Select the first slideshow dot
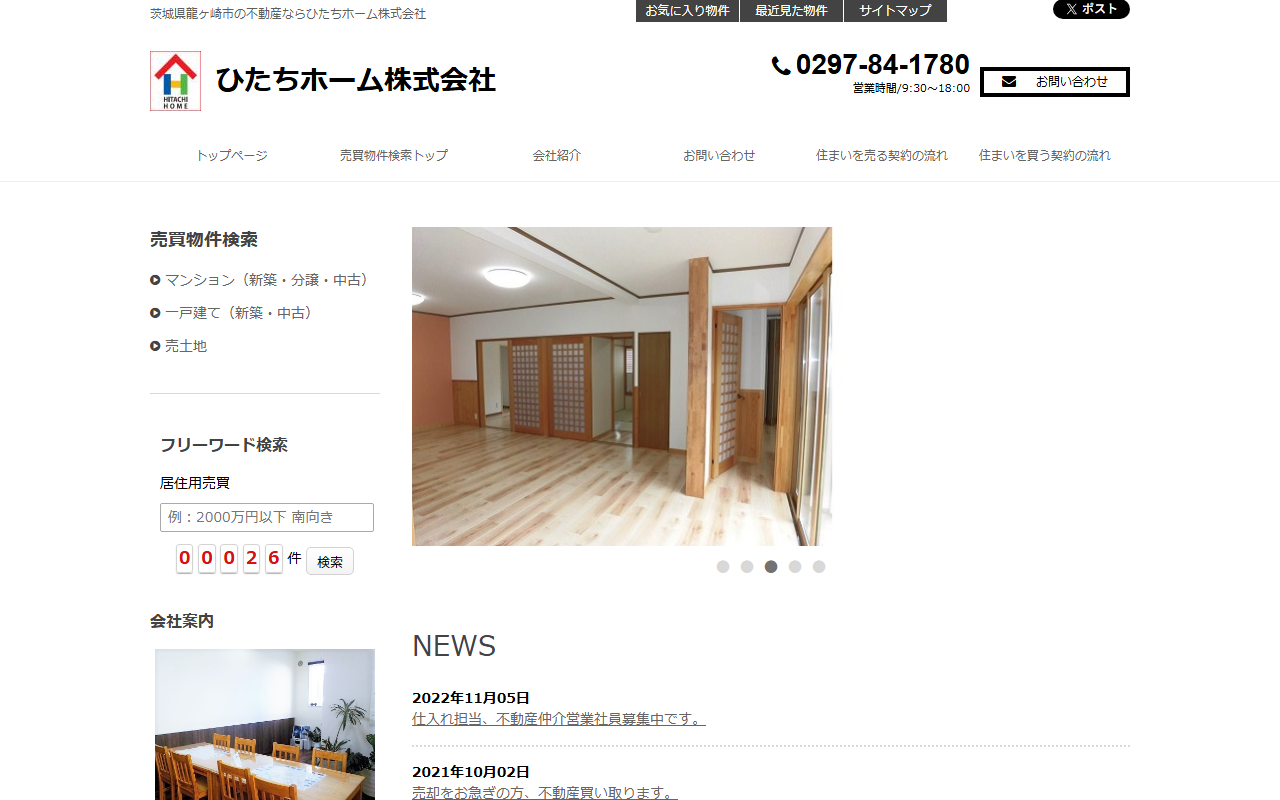 click(723, 567)
